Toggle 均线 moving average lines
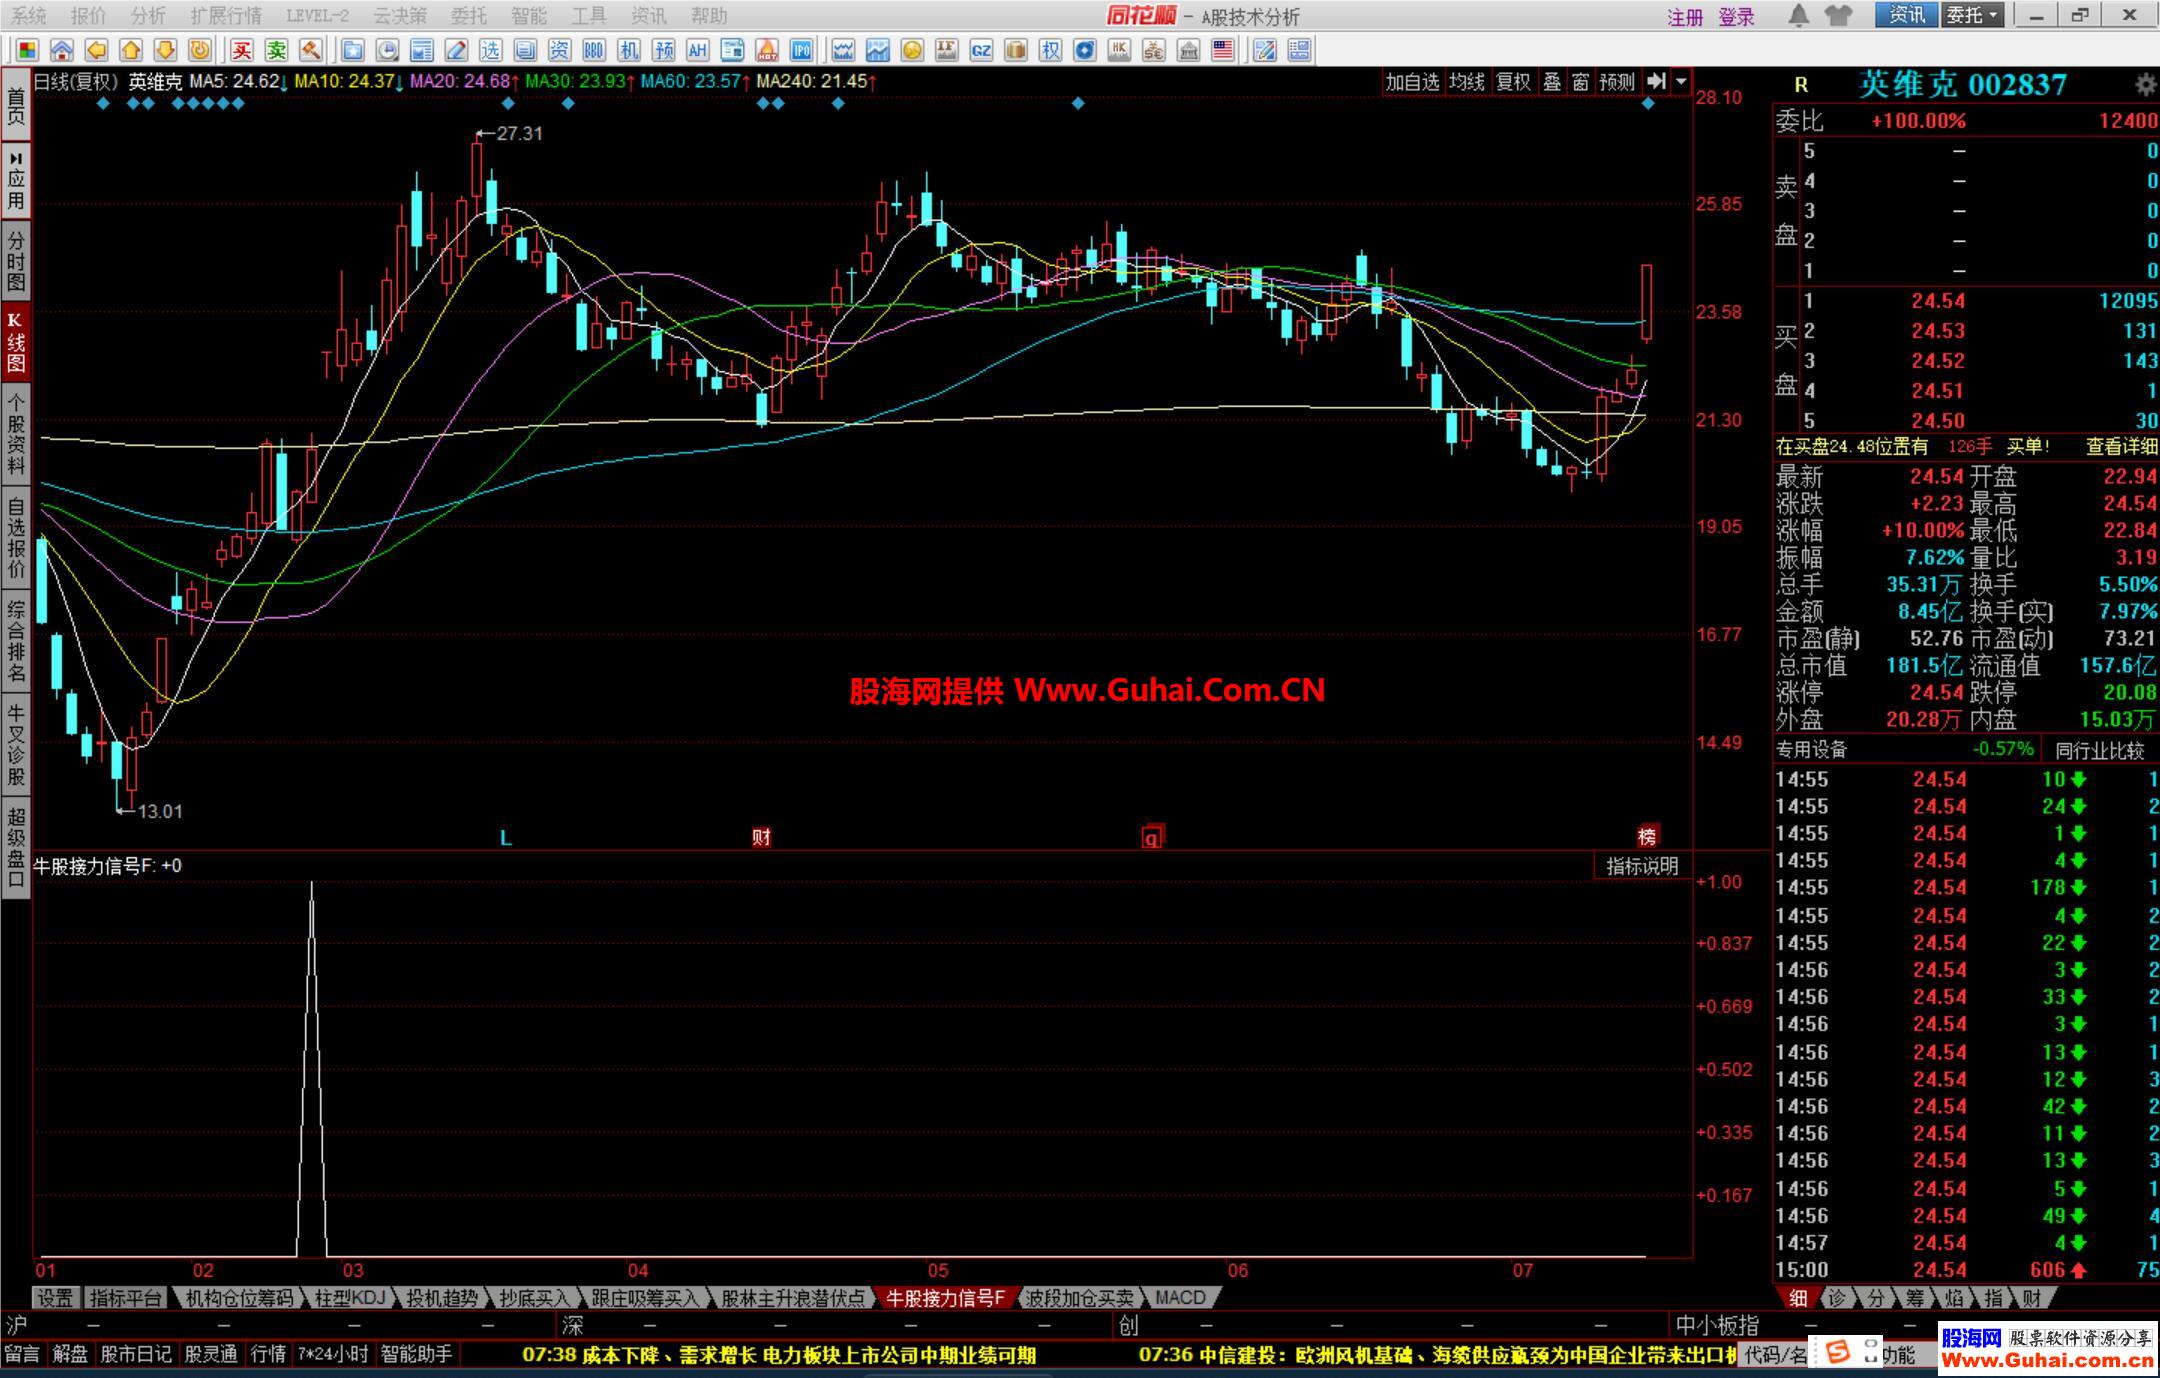 (x=1467, y=82)
